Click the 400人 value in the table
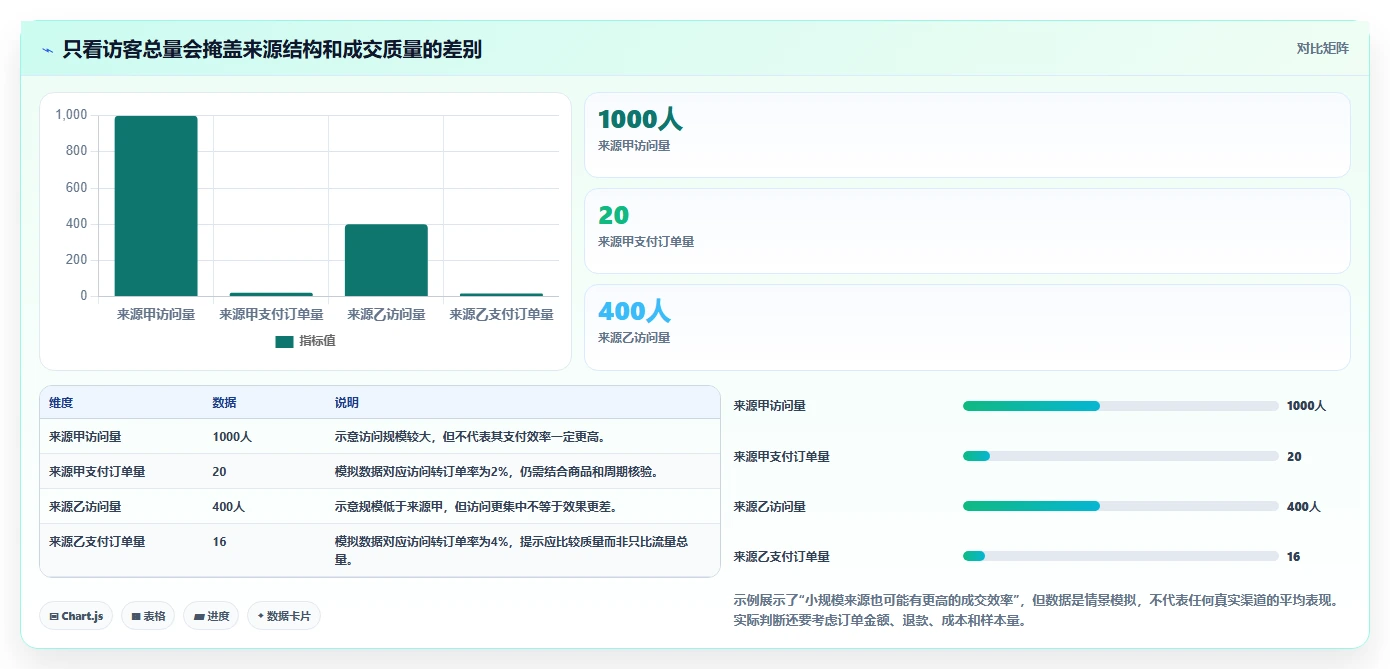The image size is (1390, 669). [228, 506]
